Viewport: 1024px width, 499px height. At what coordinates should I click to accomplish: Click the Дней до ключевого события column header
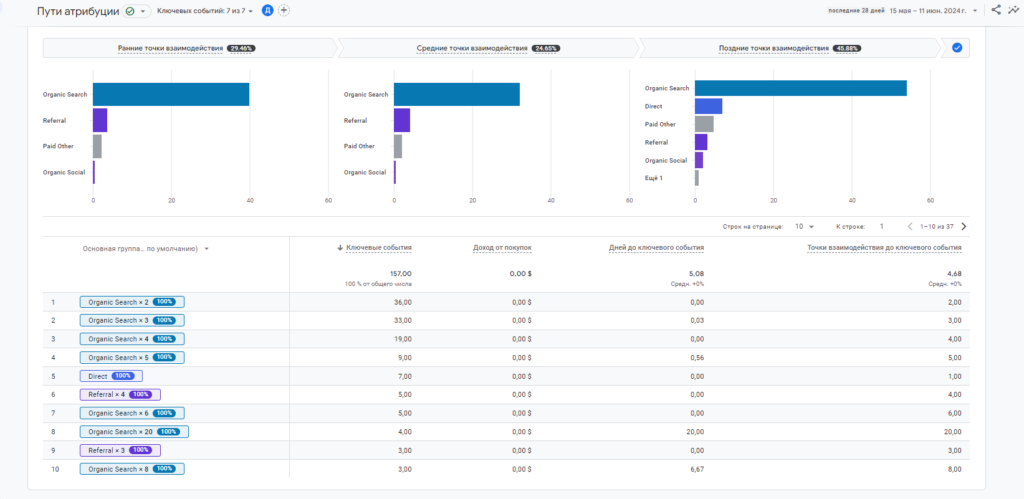coord(655,248)
